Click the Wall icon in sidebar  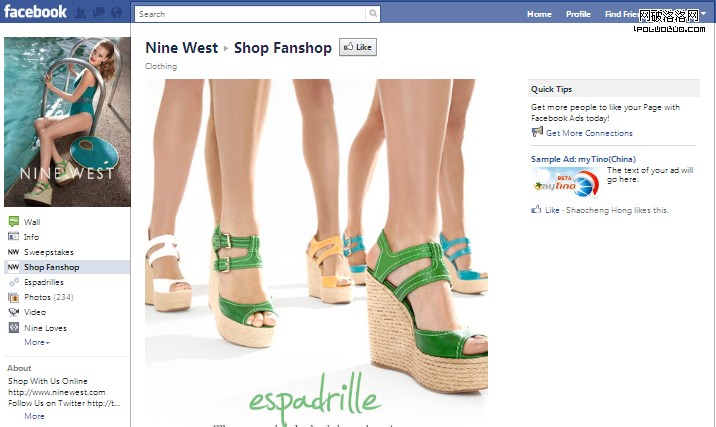[14, 222]
